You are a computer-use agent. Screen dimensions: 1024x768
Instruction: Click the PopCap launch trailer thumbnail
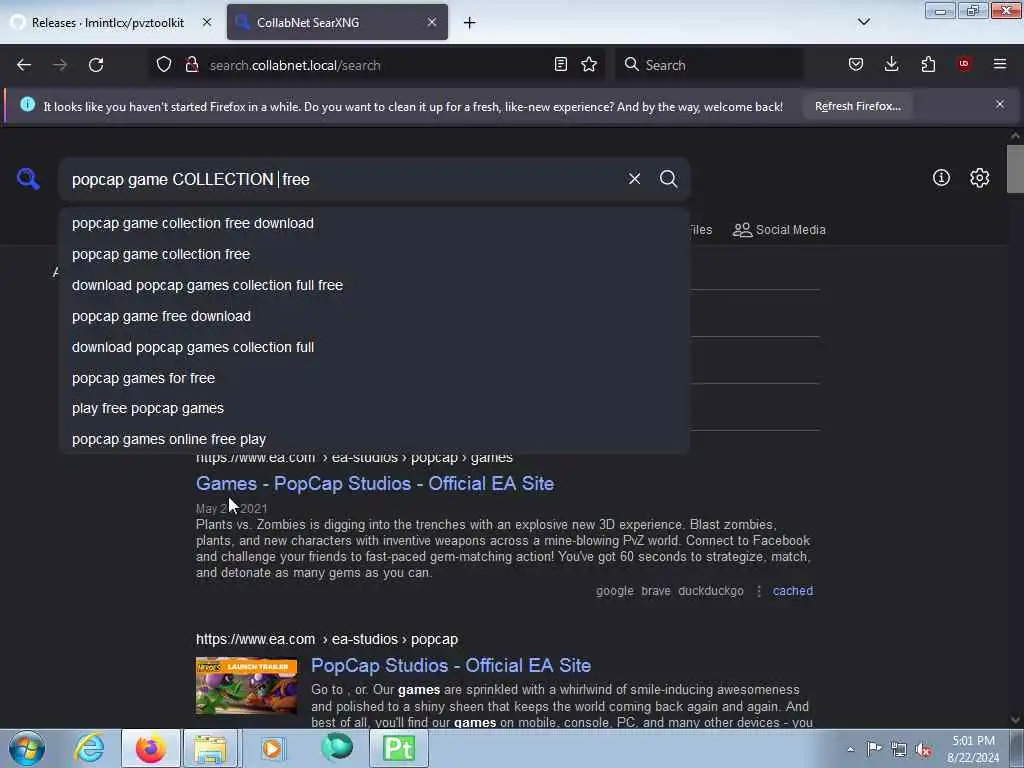point(246,686)
